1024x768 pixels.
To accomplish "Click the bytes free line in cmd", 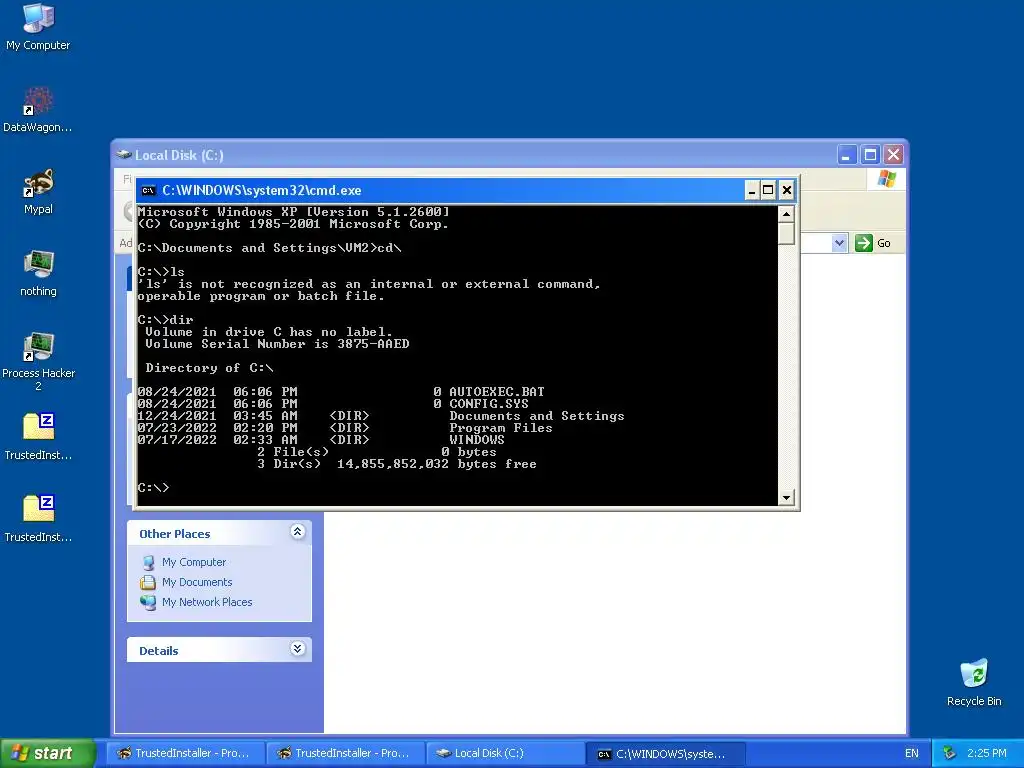I will click(397, 464).
